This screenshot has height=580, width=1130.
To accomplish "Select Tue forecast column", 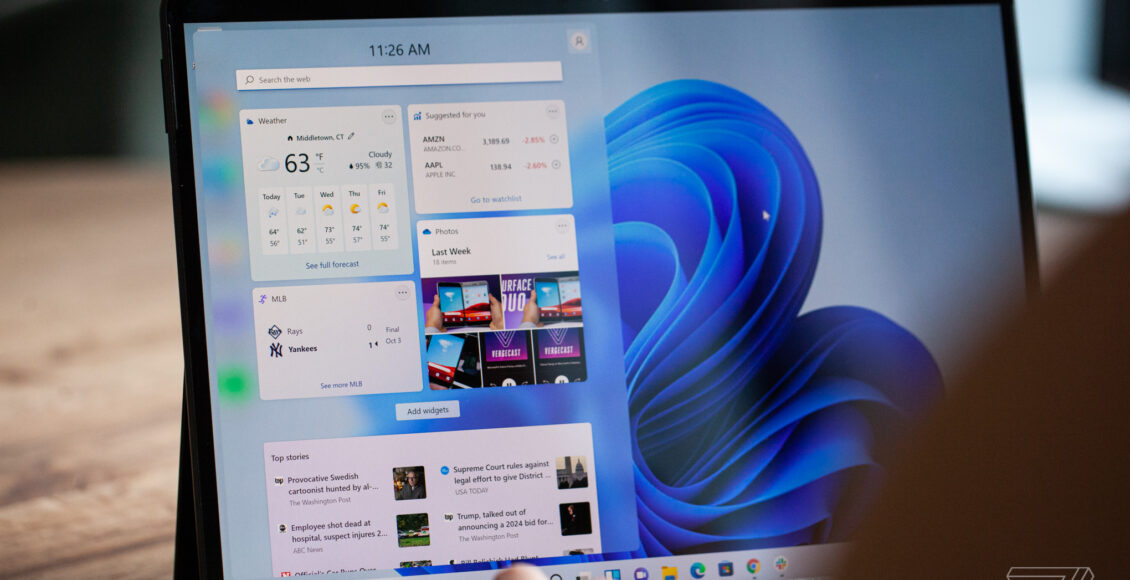I will (x=300, y=218).
